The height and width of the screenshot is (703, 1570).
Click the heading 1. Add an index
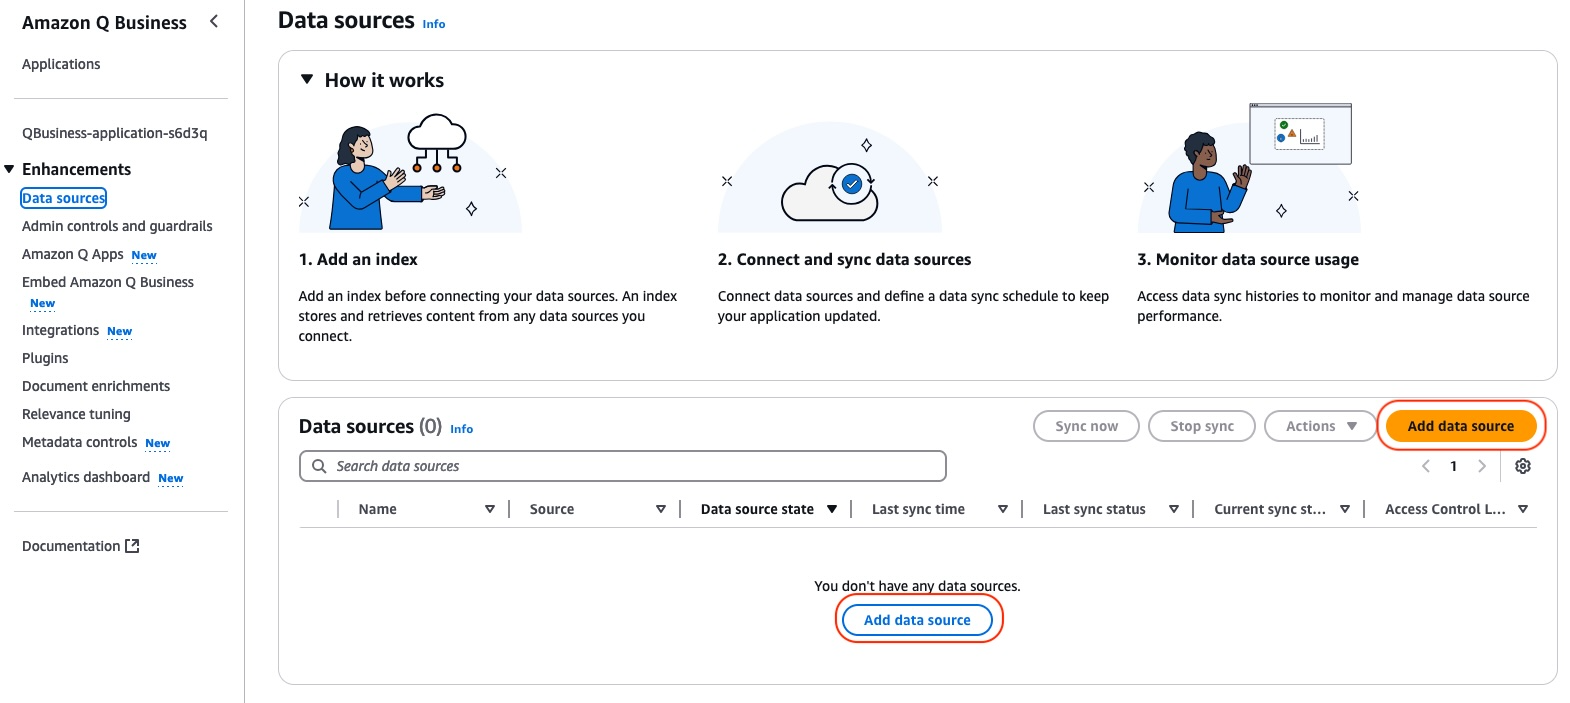[x=358, y=259]
